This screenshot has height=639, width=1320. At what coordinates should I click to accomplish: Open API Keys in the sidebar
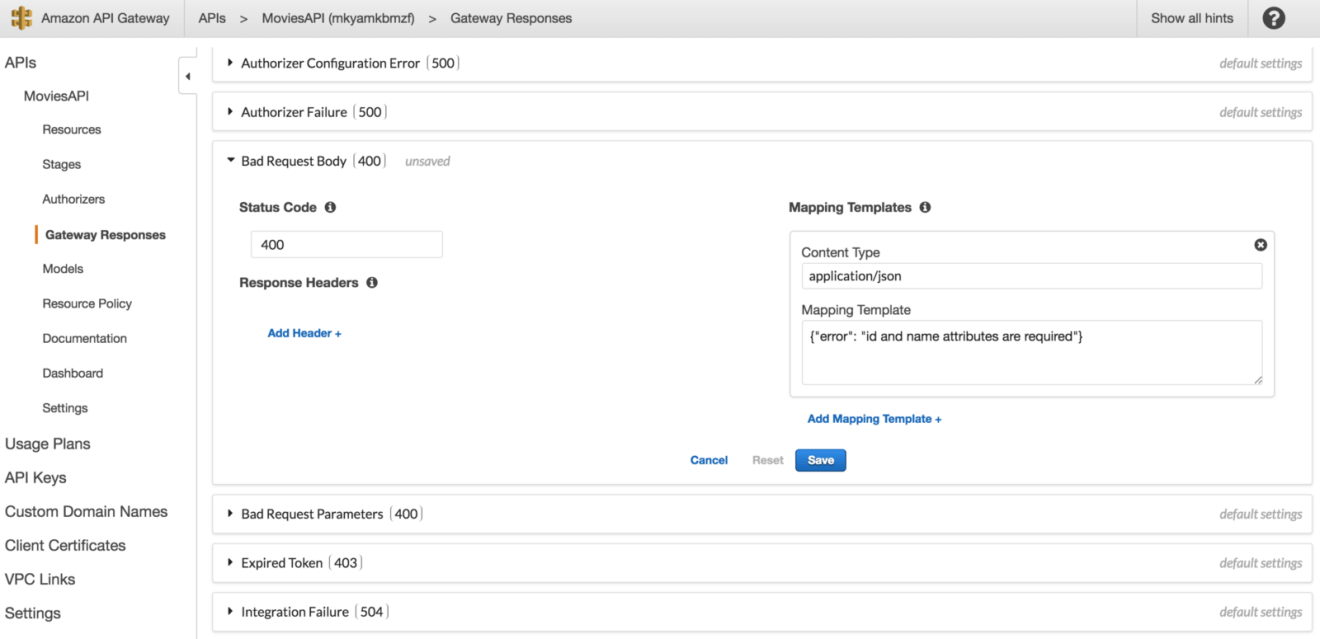tap(36, 478)
